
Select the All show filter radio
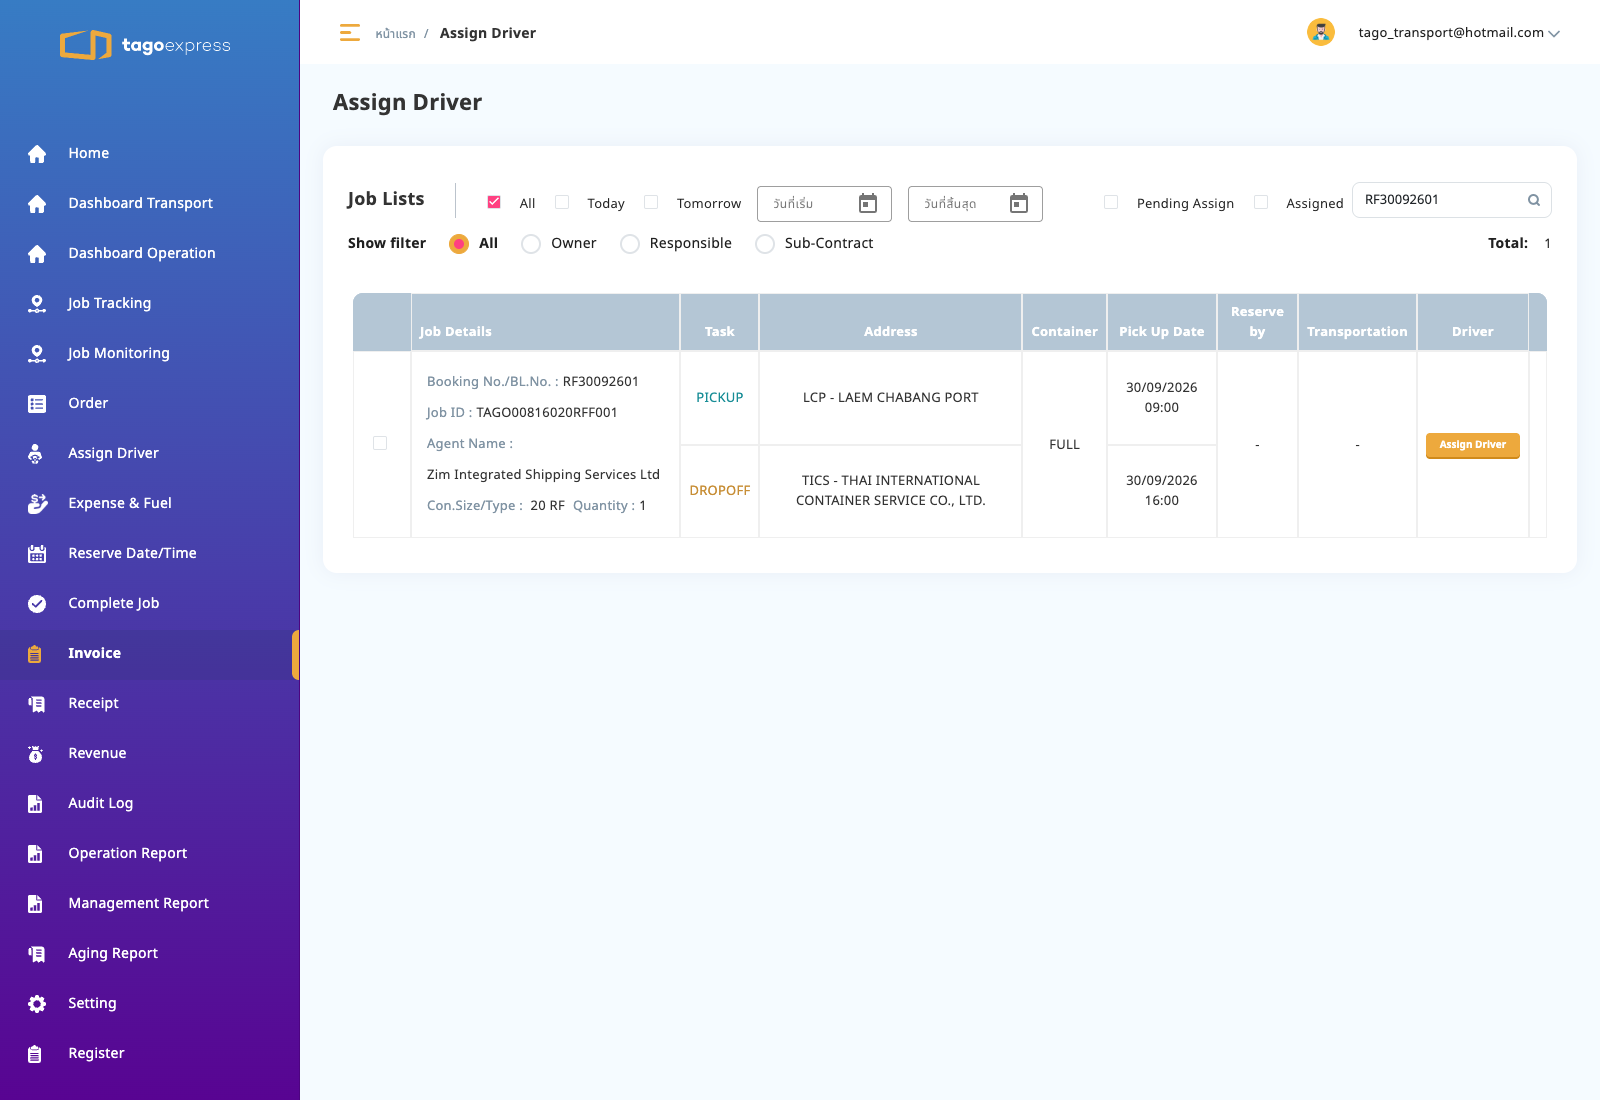[x=459, y=244]
